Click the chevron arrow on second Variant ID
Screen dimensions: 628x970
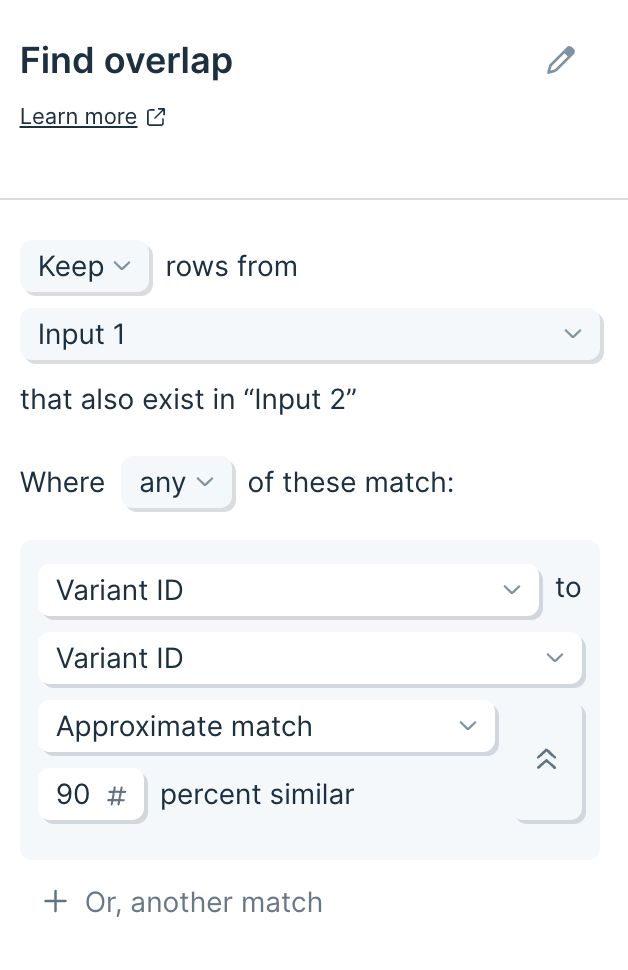tap(555, 658)
